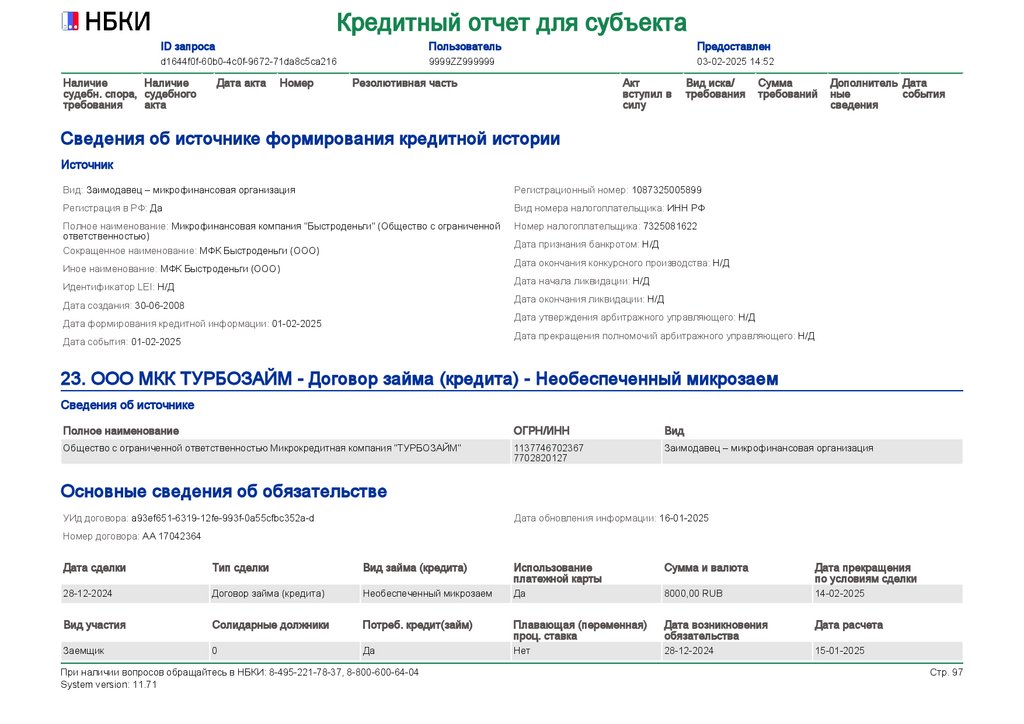Image resolution: width=1024 pixels, height=724 pixels.
Task: Click page number "Стр. 97"
Action: pos(946,672)
